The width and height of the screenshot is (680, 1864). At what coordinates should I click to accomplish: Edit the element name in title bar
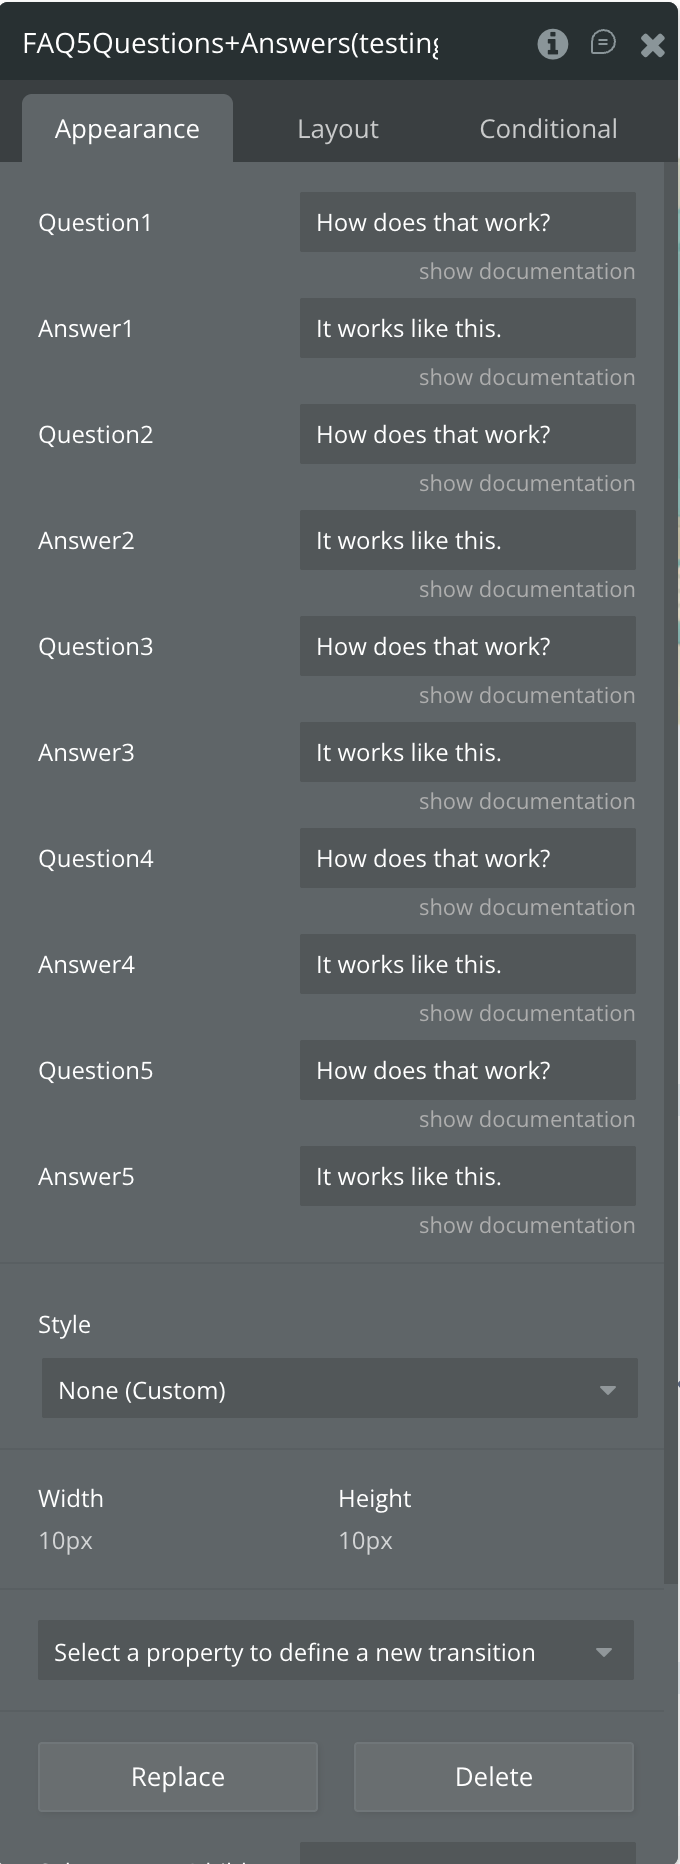pyautogui.click(x=230, y=44)
